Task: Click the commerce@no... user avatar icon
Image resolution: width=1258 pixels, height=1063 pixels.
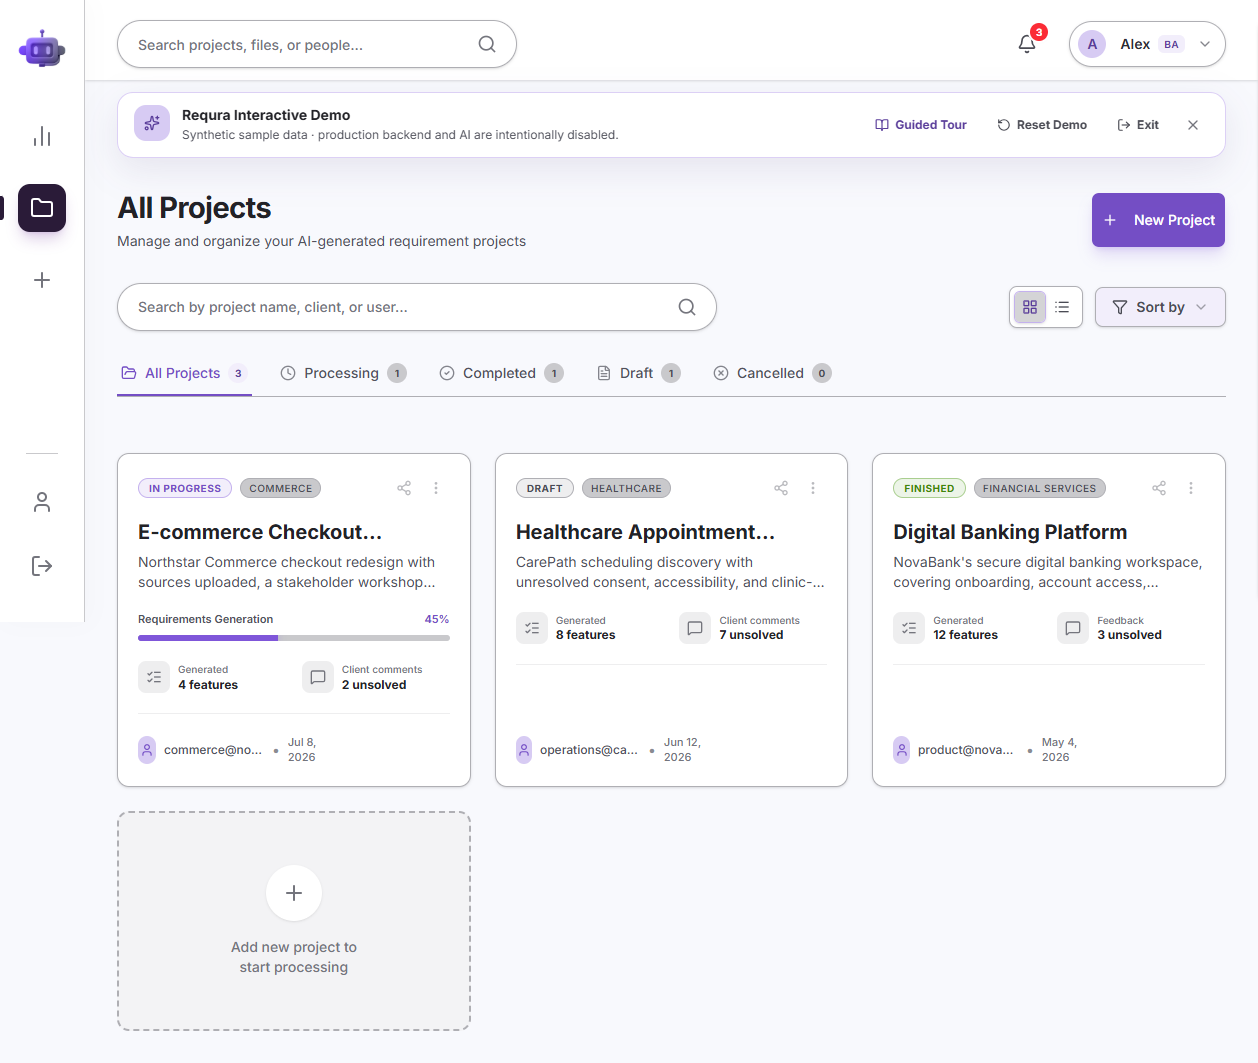Action: point(147,750)
